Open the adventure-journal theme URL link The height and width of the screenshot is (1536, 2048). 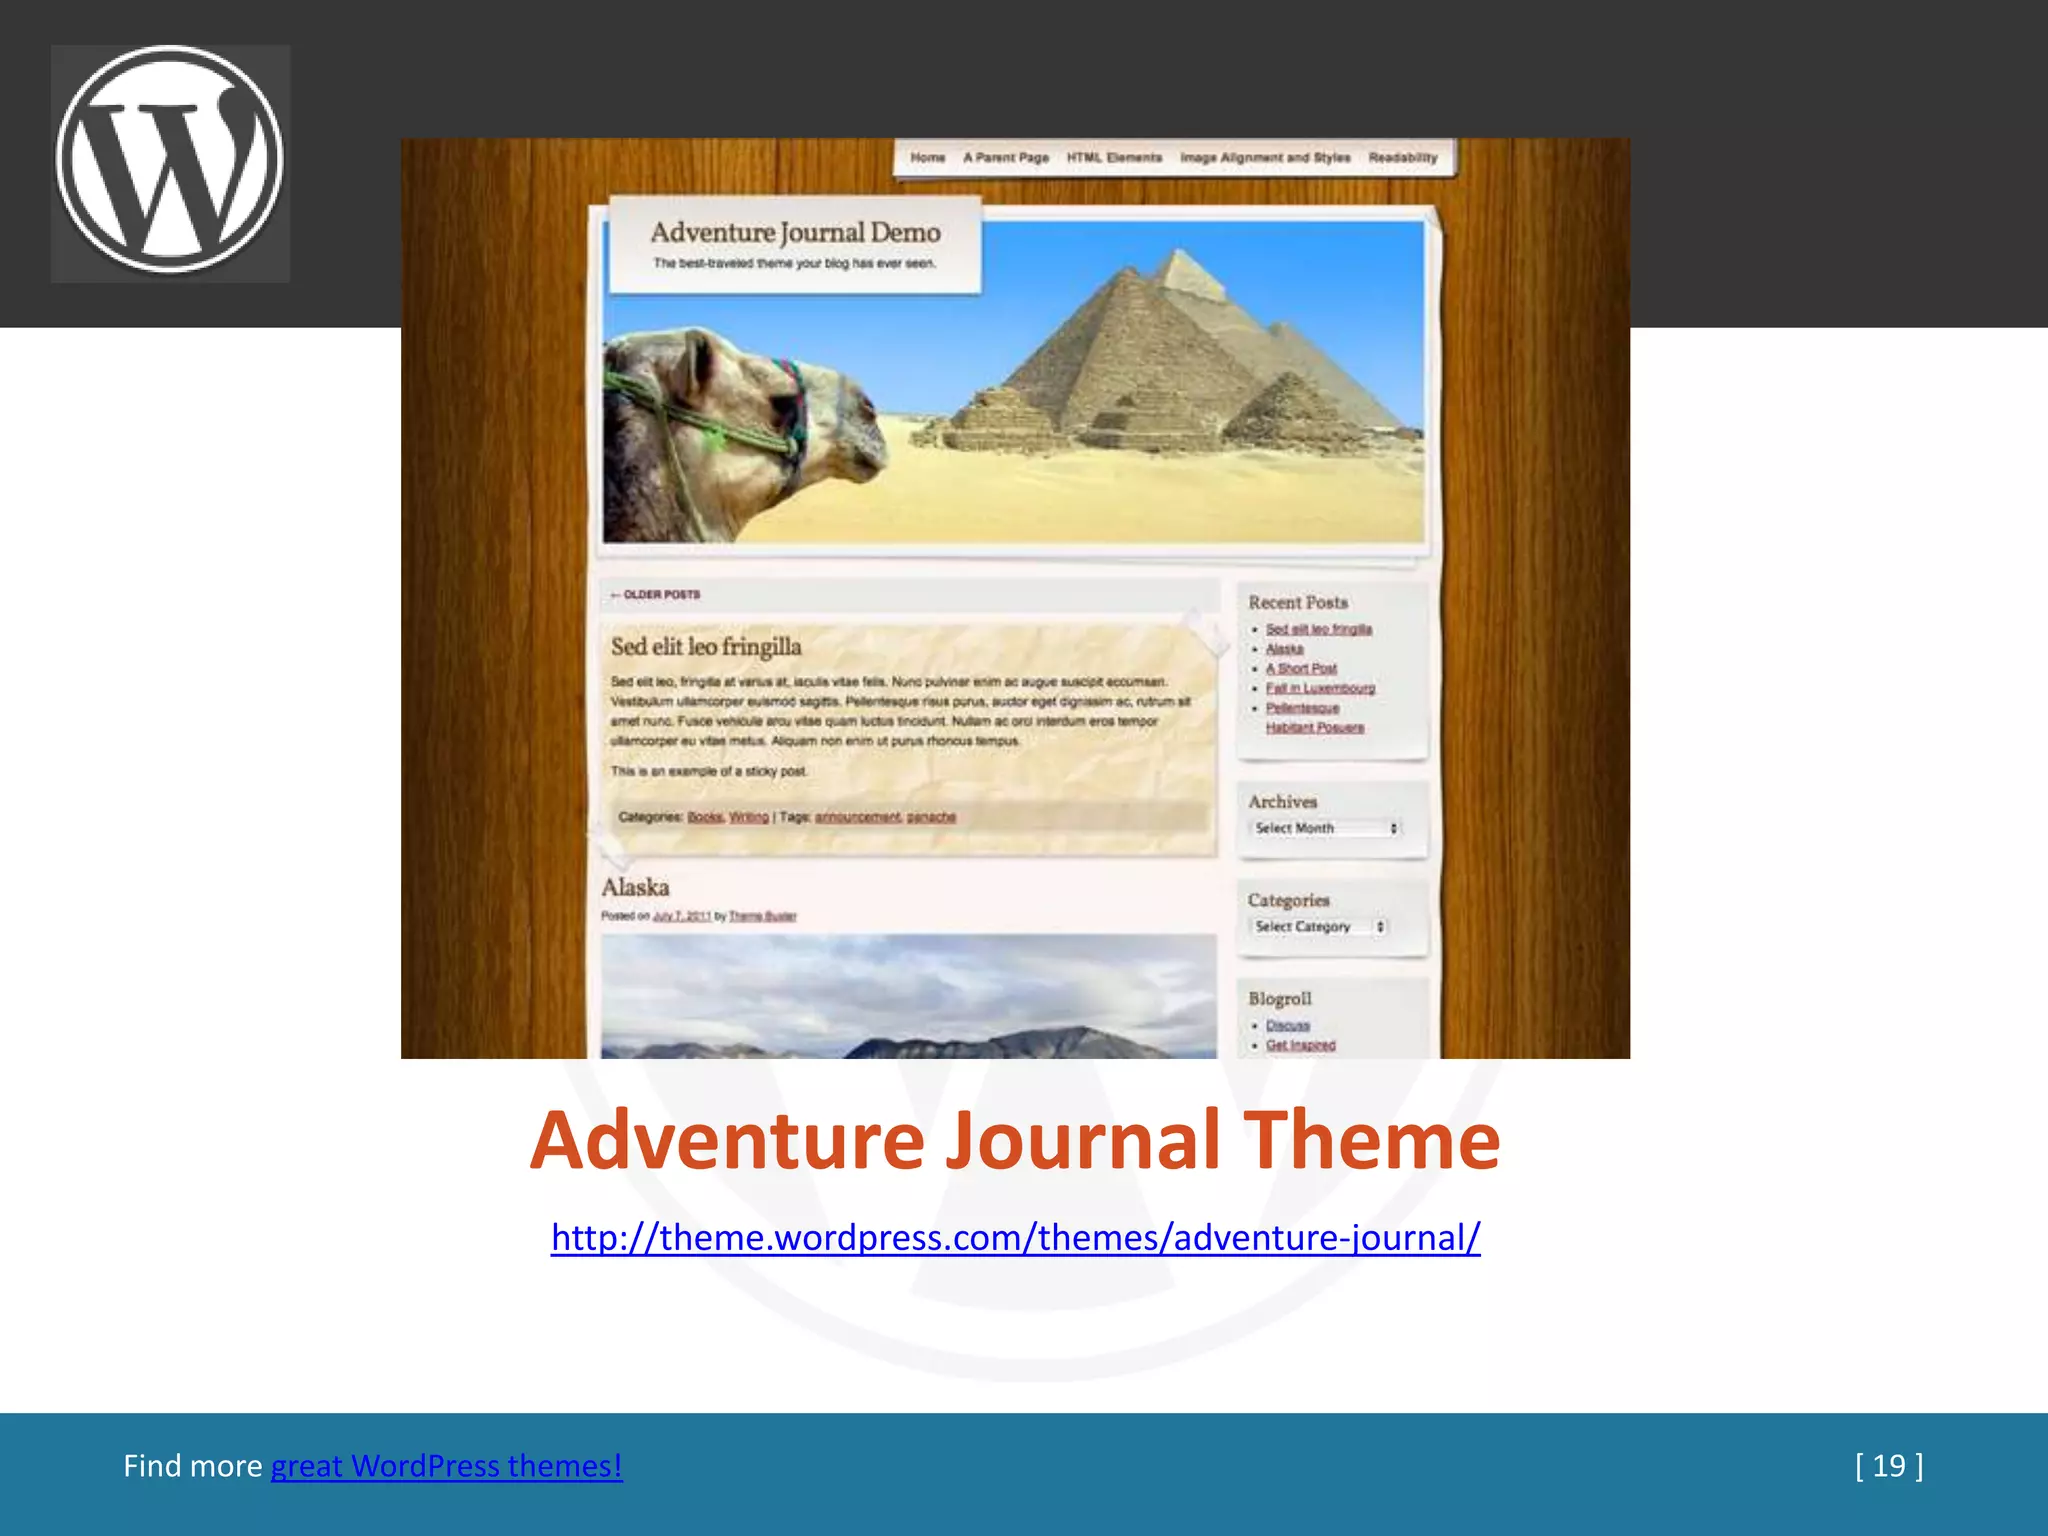click(x=1015, y=1238)
